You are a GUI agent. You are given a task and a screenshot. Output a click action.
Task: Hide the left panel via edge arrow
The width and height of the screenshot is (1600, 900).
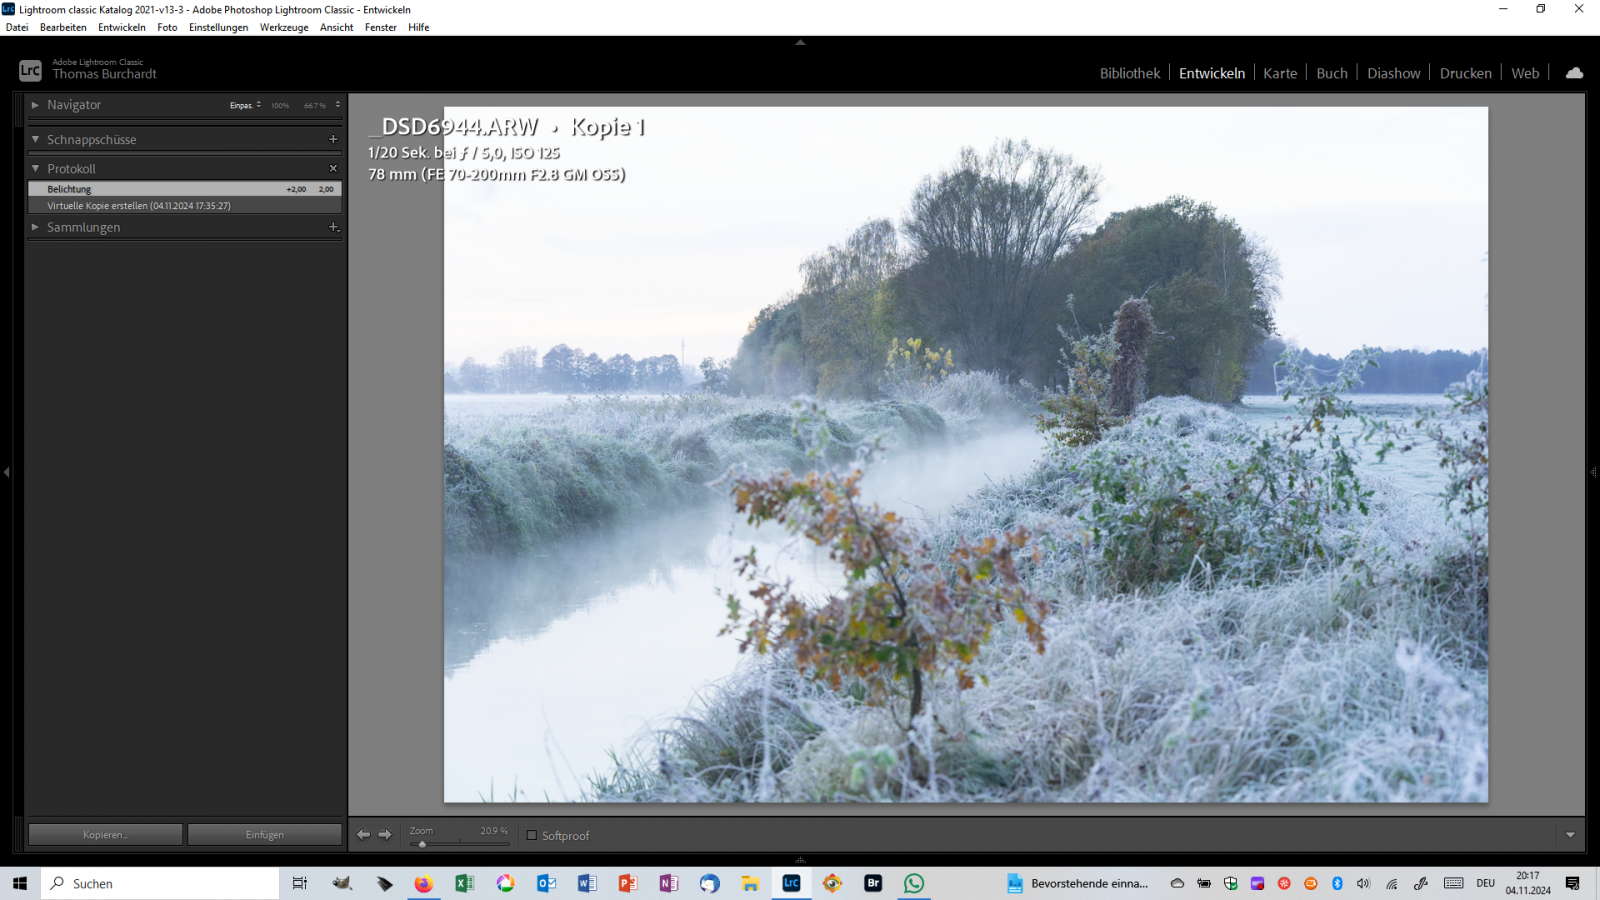pos(6,472)
